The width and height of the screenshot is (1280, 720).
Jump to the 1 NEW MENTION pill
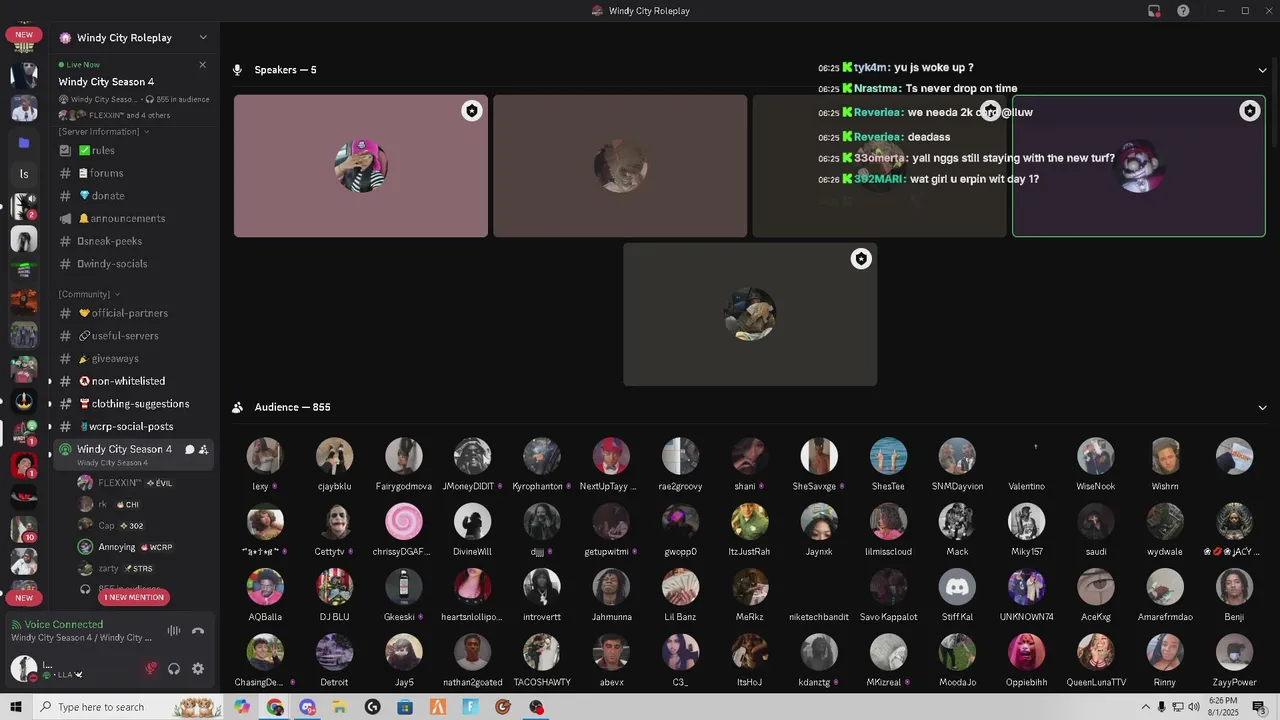(x=134, y=597)
